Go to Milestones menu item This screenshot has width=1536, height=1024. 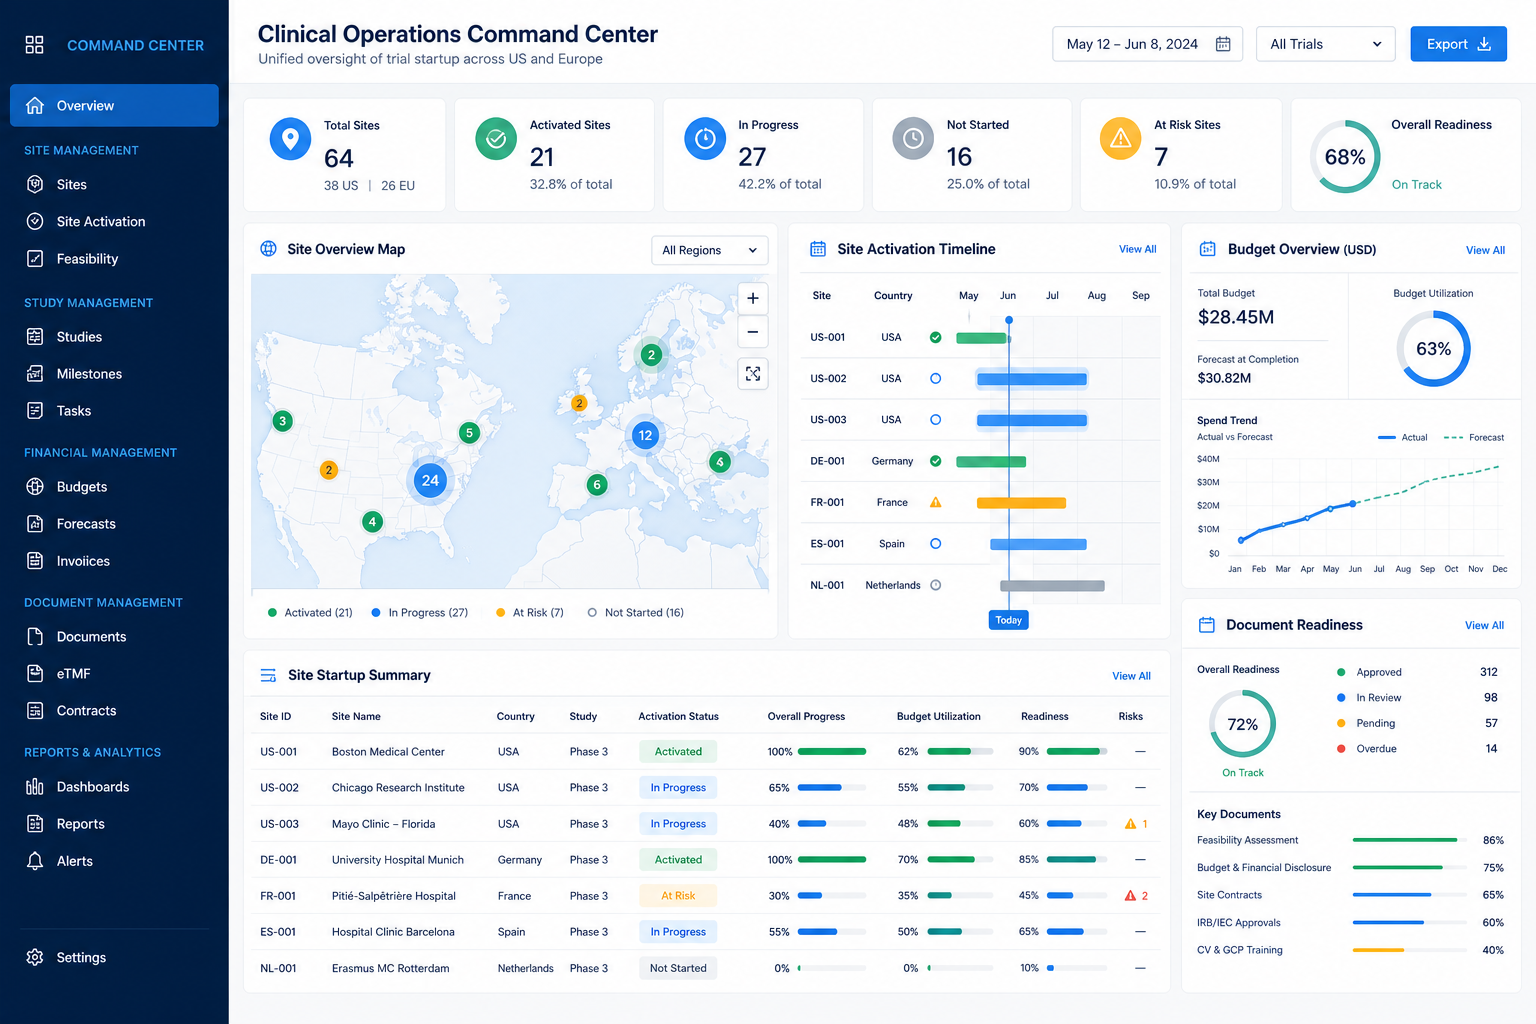(x=89, y=374)
